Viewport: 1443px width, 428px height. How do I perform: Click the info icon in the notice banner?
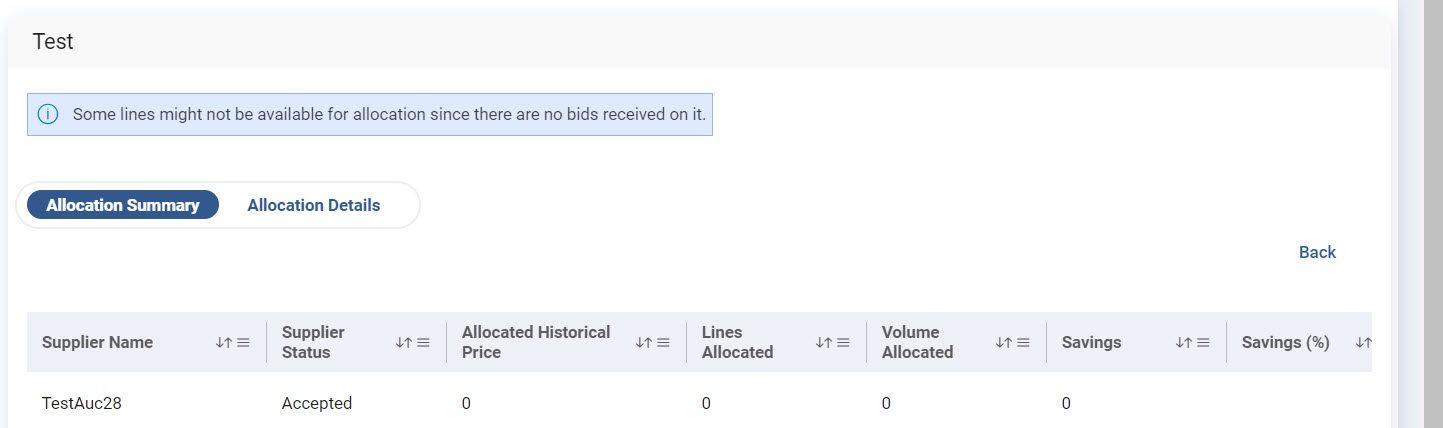point(48,115)
